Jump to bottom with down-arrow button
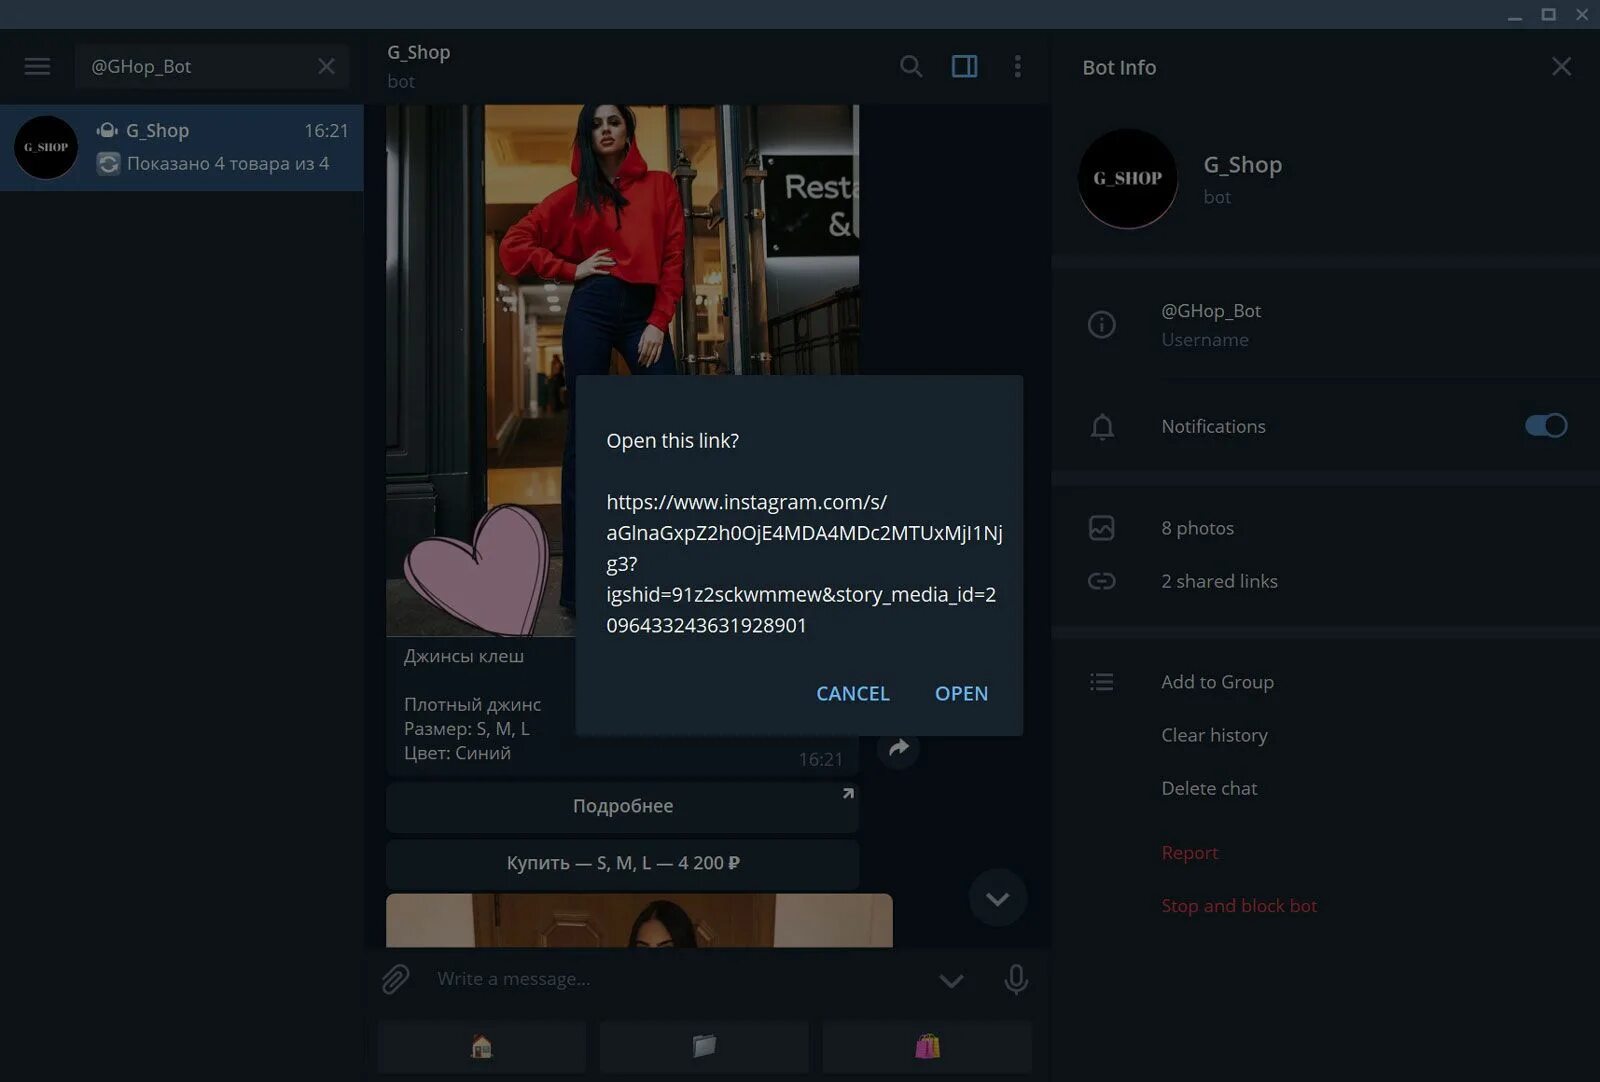1600x1082 pixels. 997,898
